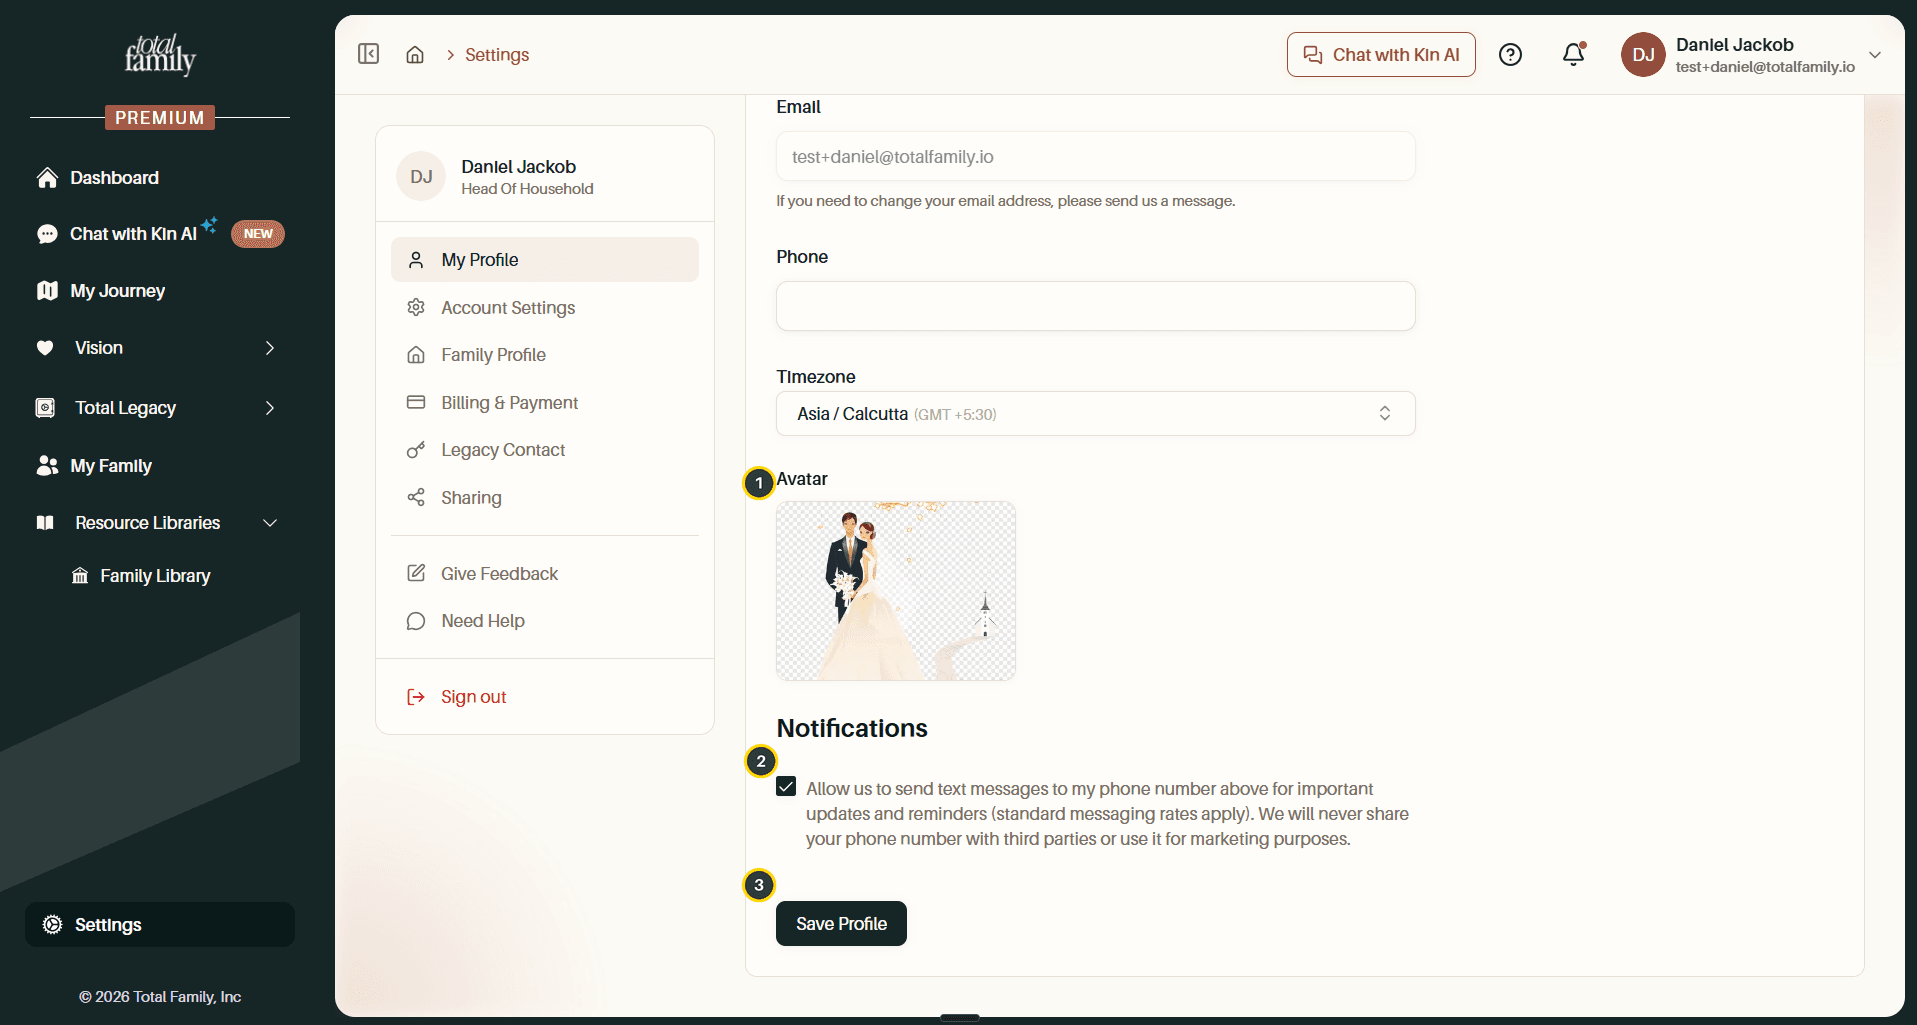Viewport: 1917px width, 1025px height.
Task: Click the NEW badge beside Kin AI
Action: click(x=258, y=234)
